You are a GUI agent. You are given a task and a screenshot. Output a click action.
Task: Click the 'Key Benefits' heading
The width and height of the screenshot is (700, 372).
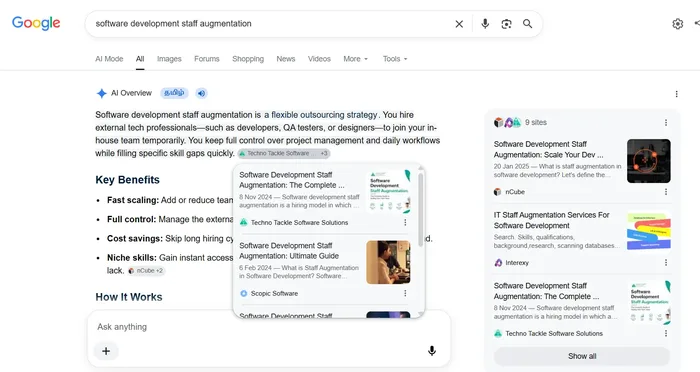[127, 180]
